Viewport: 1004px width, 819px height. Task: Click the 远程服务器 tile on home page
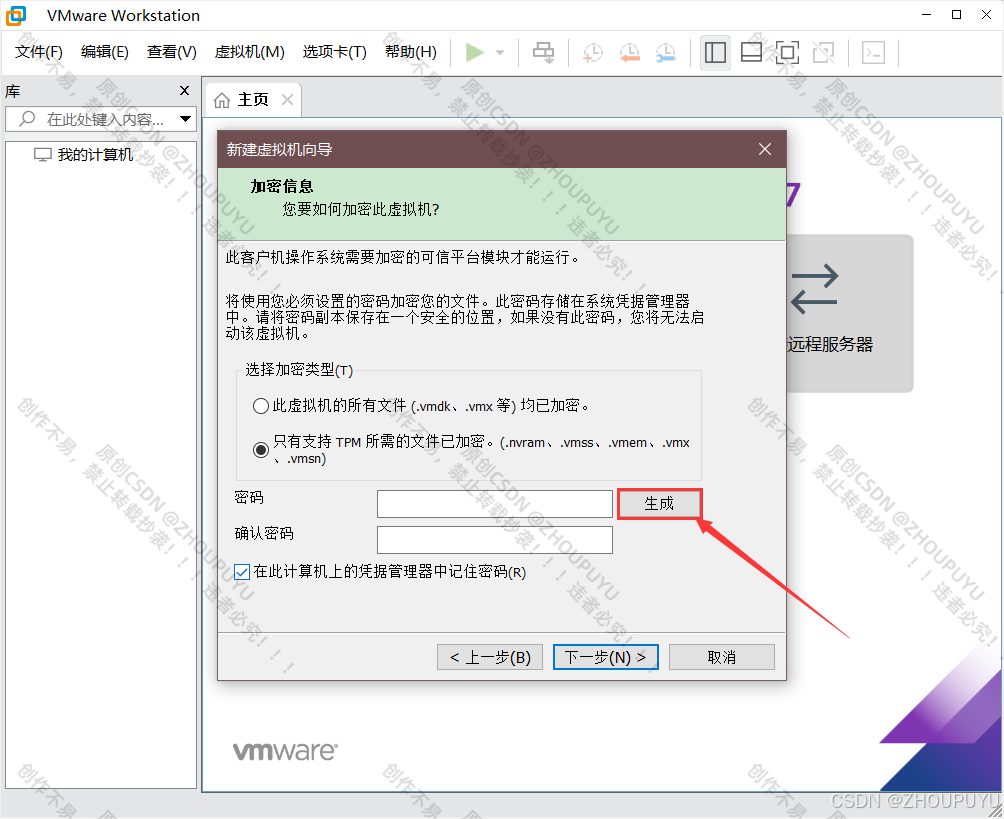[x=850, y=313]
